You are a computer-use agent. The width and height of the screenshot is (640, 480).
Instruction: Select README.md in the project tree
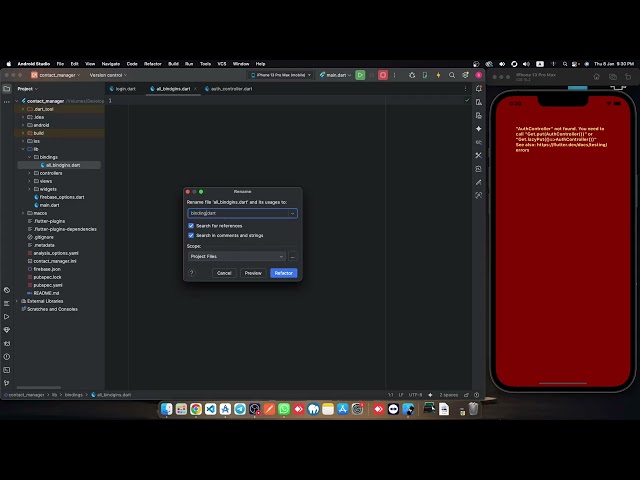click(x=46, y=293)
